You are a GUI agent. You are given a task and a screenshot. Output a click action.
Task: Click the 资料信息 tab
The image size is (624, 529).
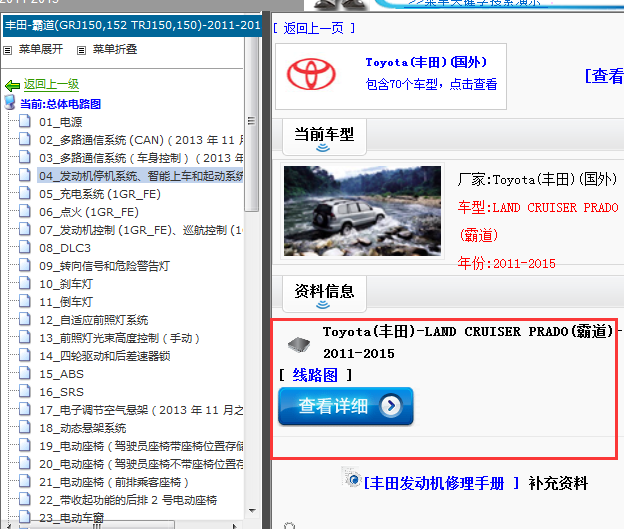pyautogui.click(x=324, y=294)
